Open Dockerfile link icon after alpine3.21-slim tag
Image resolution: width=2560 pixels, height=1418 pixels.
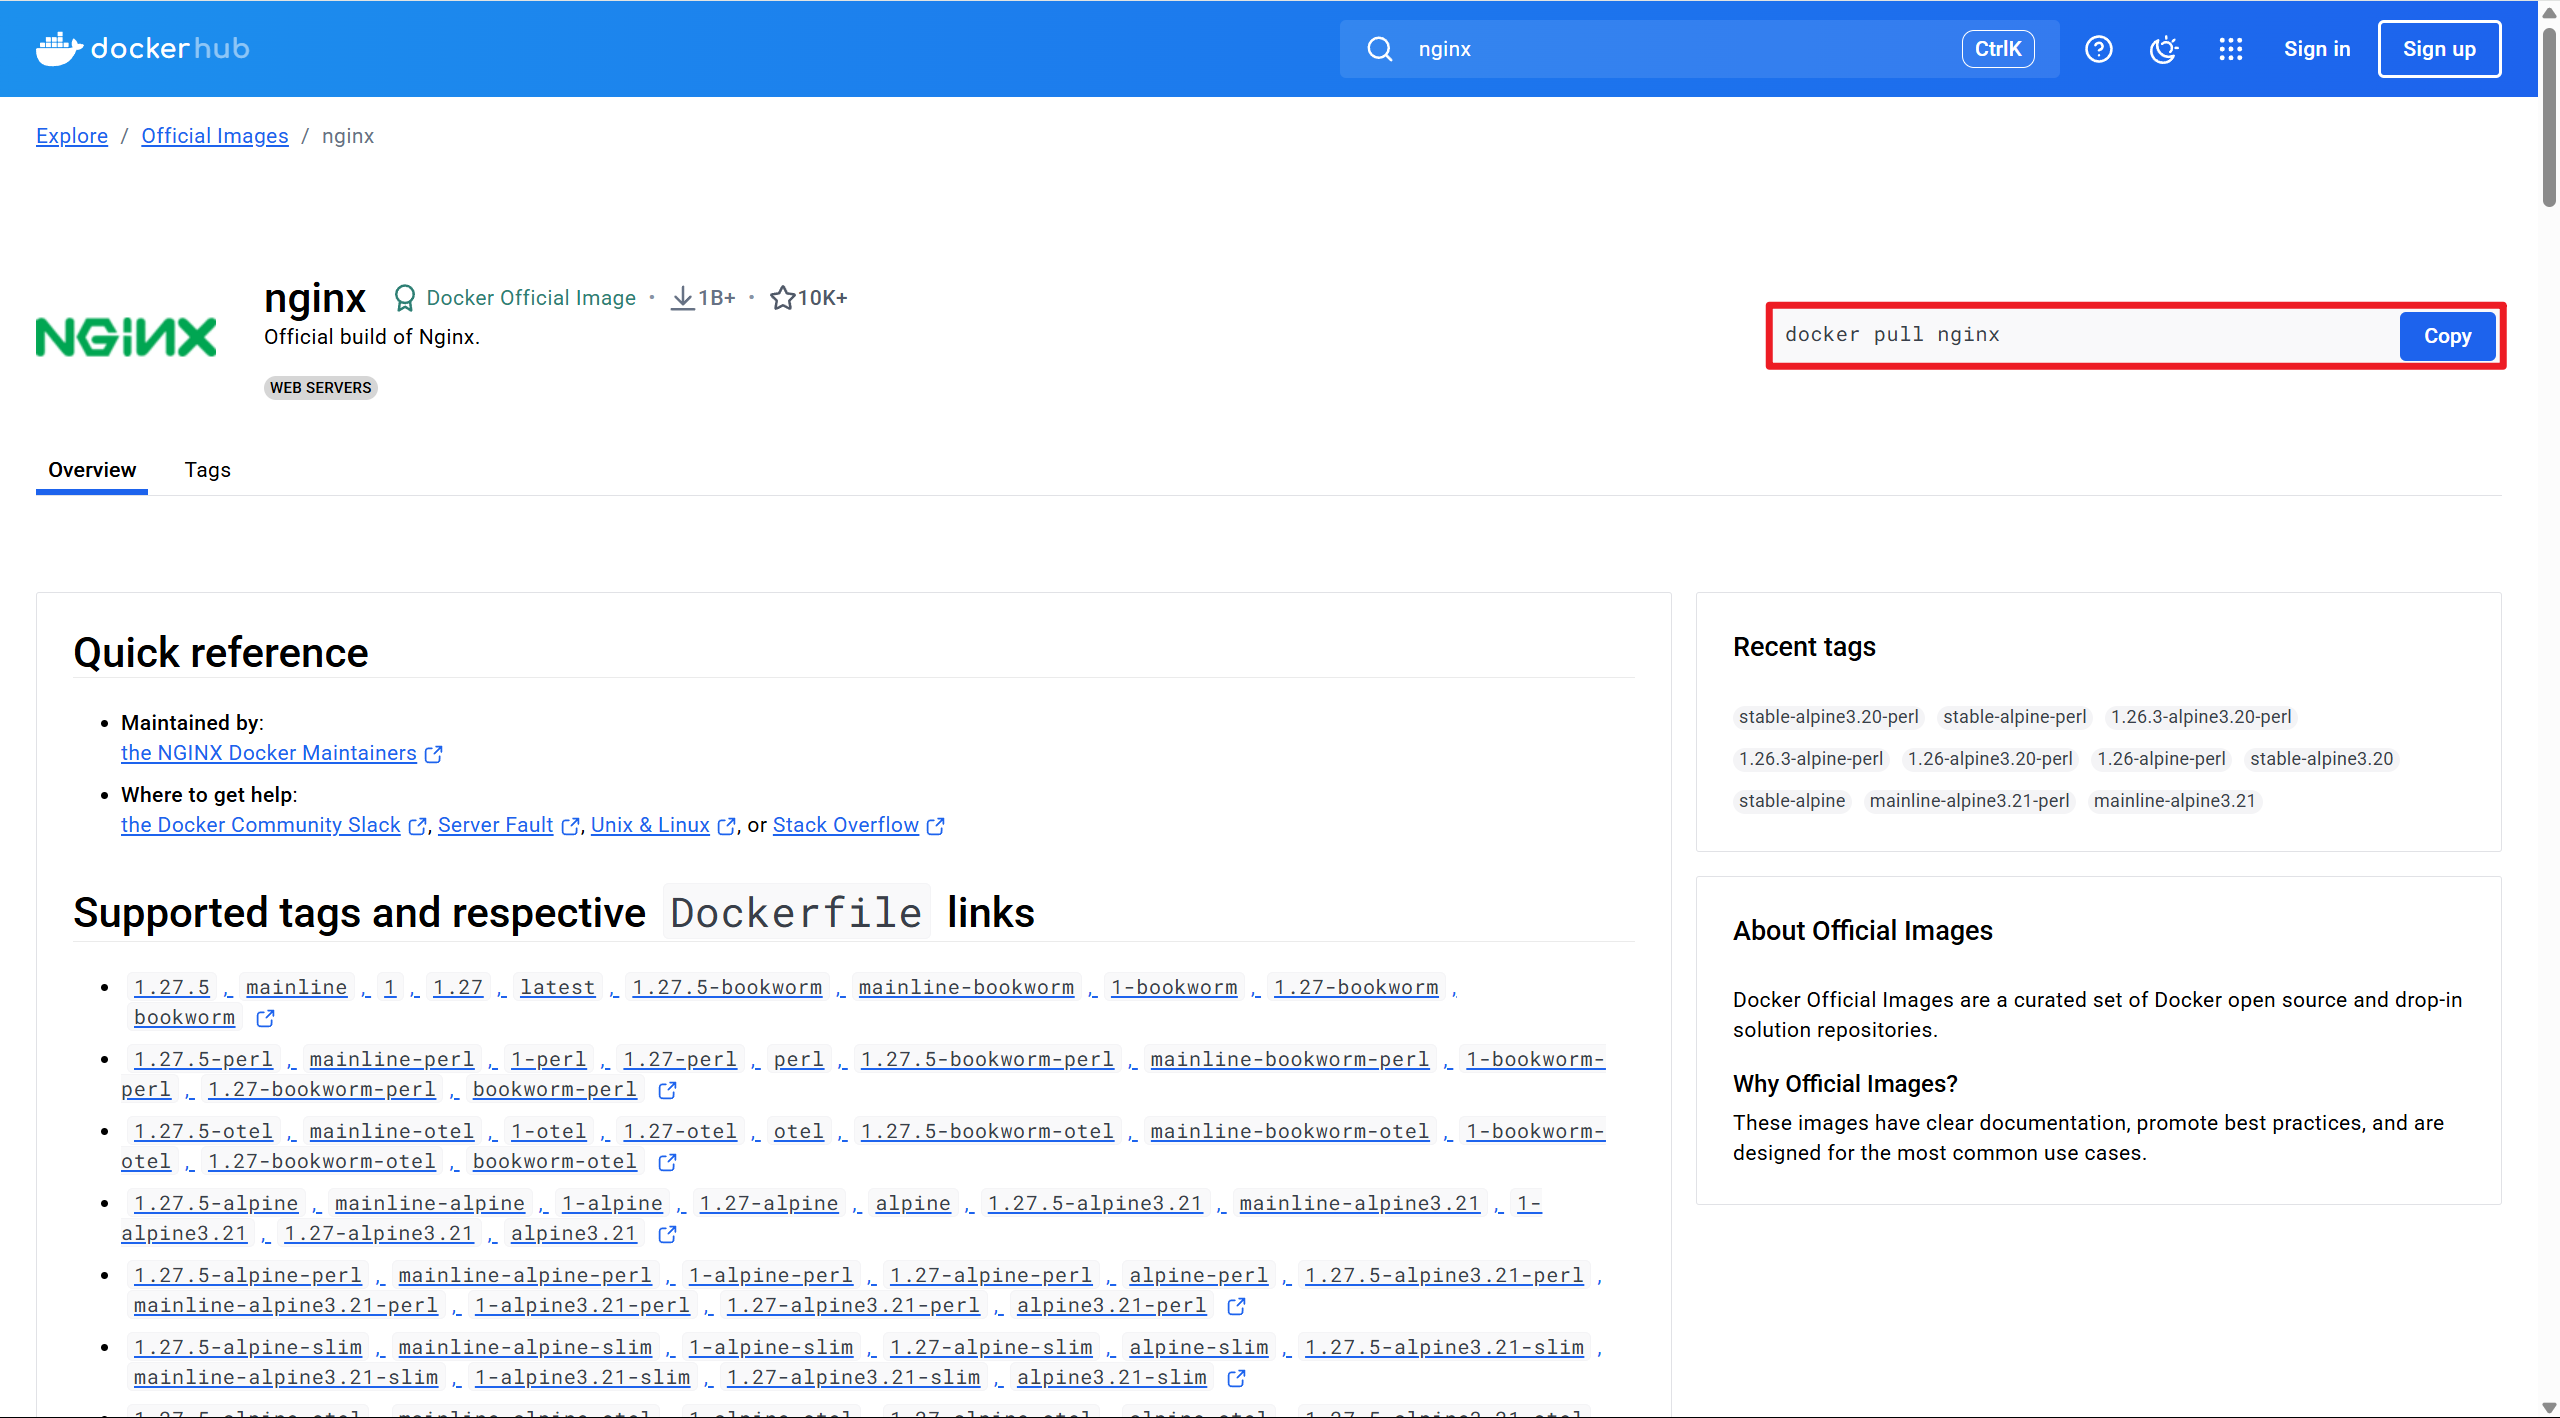coord(1236,1378)
